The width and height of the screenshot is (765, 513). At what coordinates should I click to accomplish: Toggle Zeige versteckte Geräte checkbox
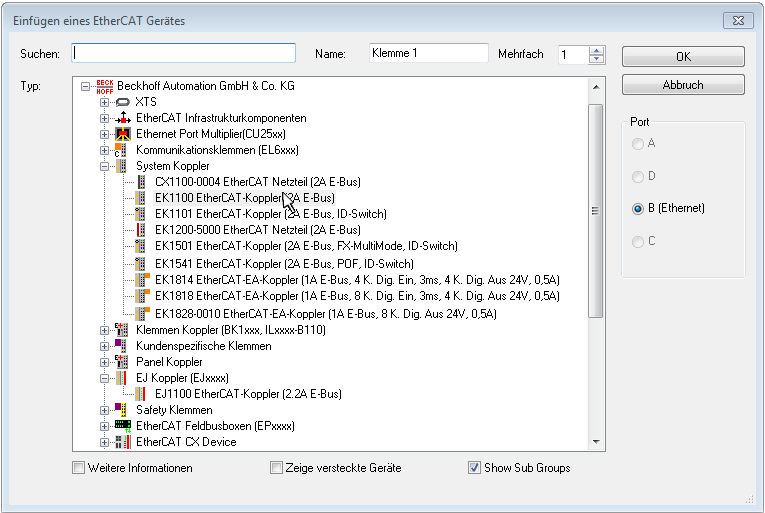[277, 468]
